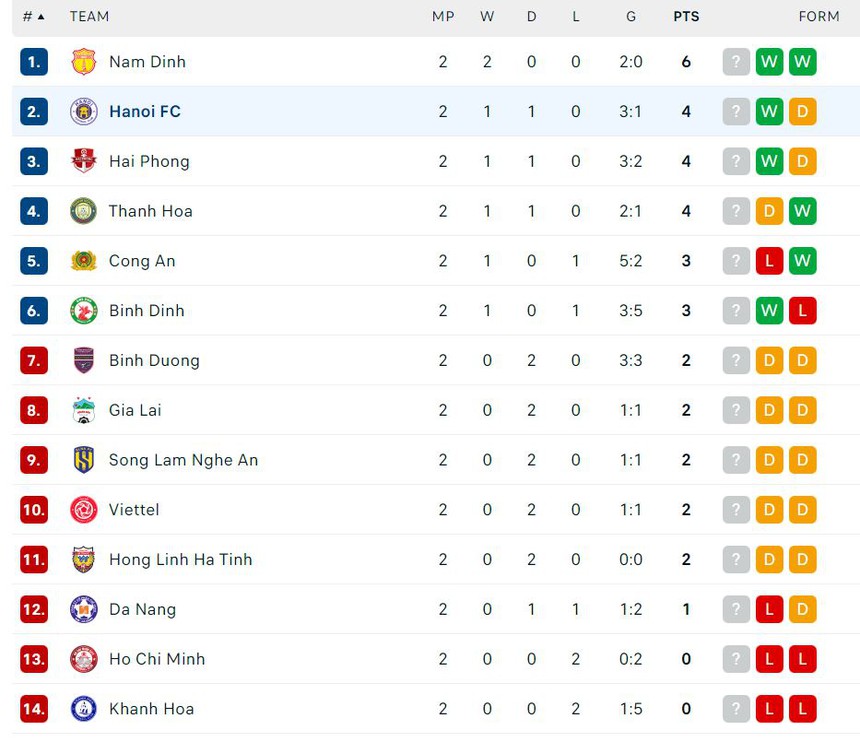Open Khanh Hoa's latest L form badge

tap(802, 708)
